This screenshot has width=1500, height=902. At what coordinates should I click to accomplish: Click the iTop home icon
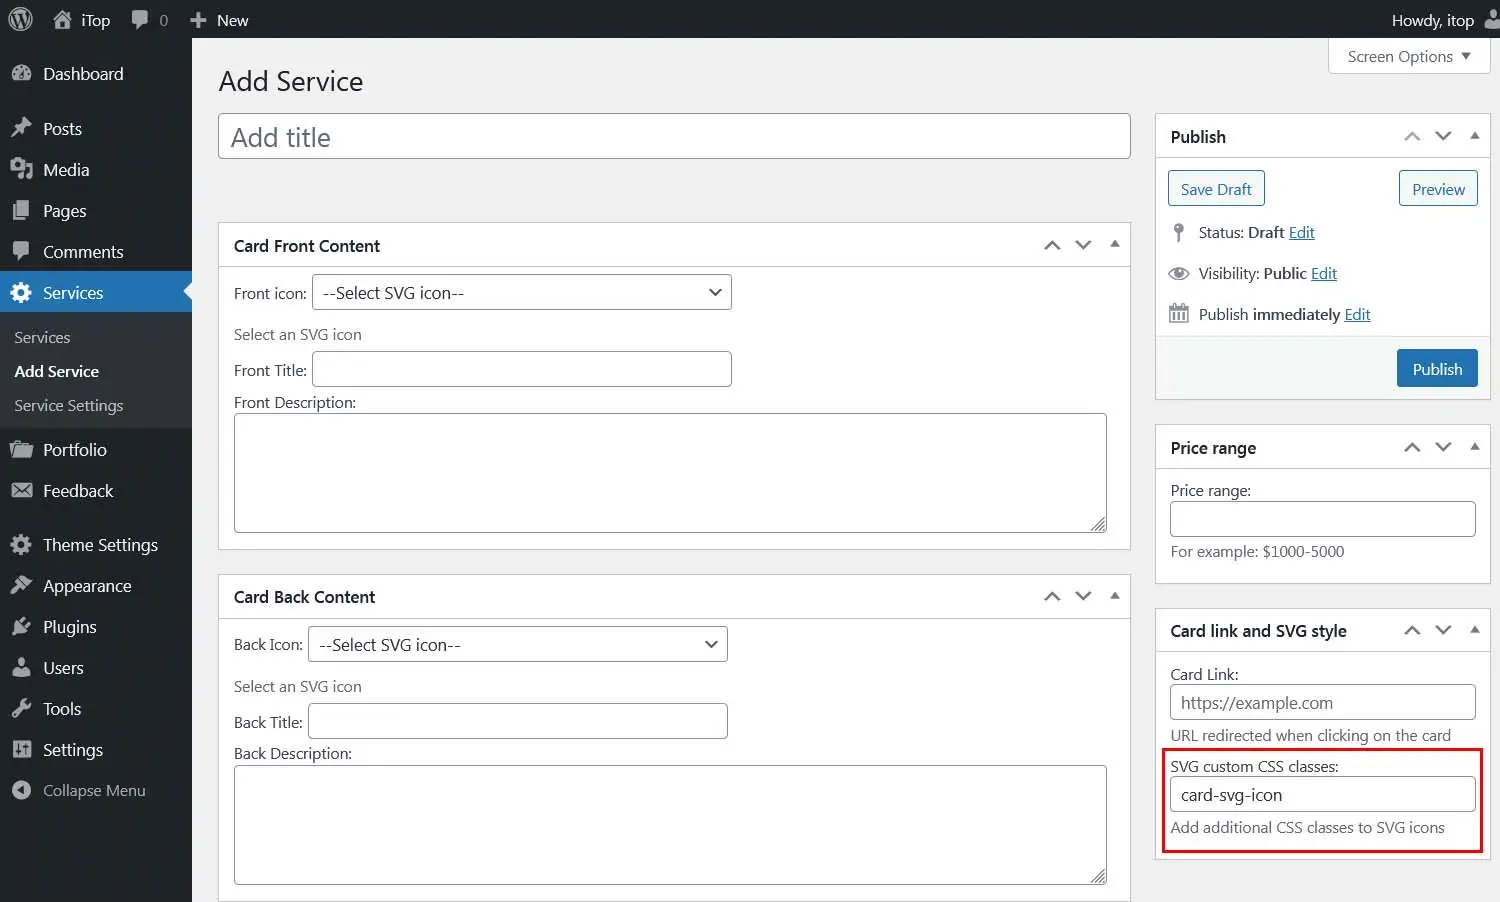(x=62, y=19)
